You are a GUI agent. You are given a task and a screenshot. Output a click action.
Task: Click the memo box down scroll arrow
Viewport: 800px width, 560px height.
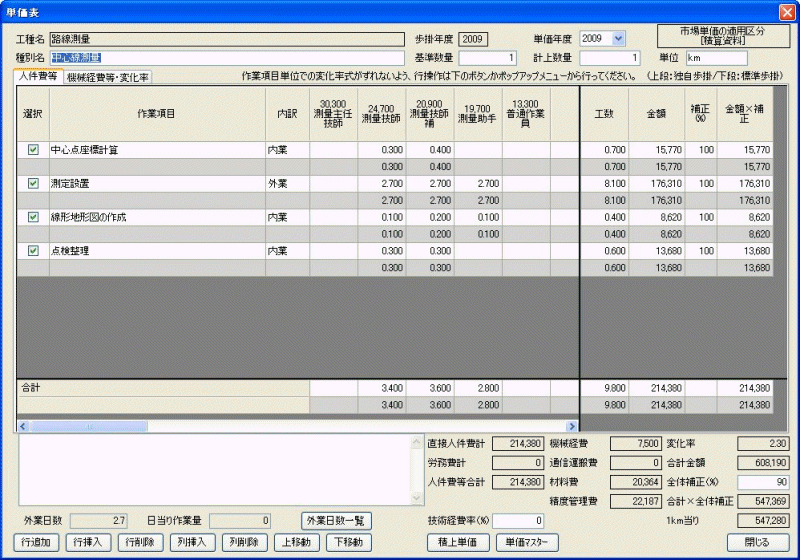coord(417,498)
